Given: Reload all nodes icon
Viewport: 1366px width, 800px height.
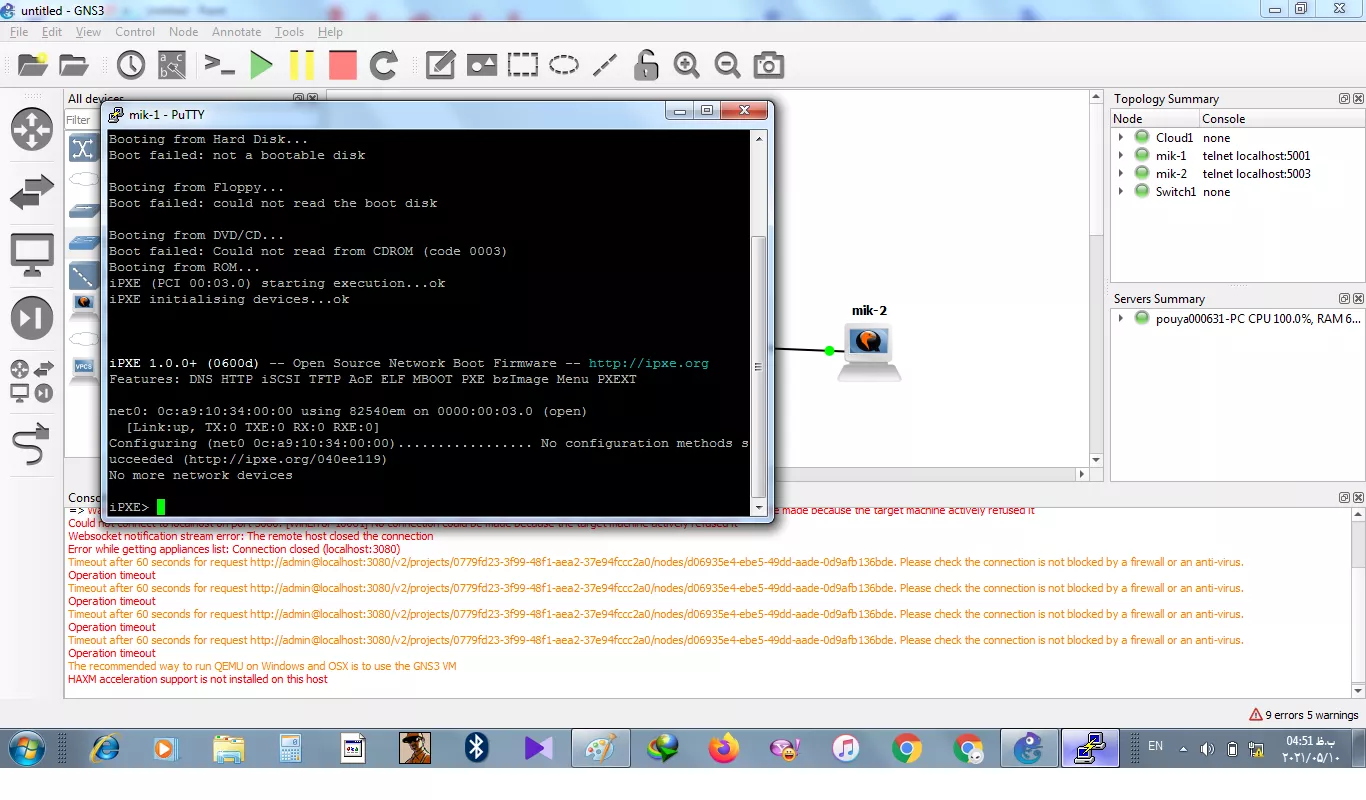Looking at the screenshot, I should click(x=384, y=66).
